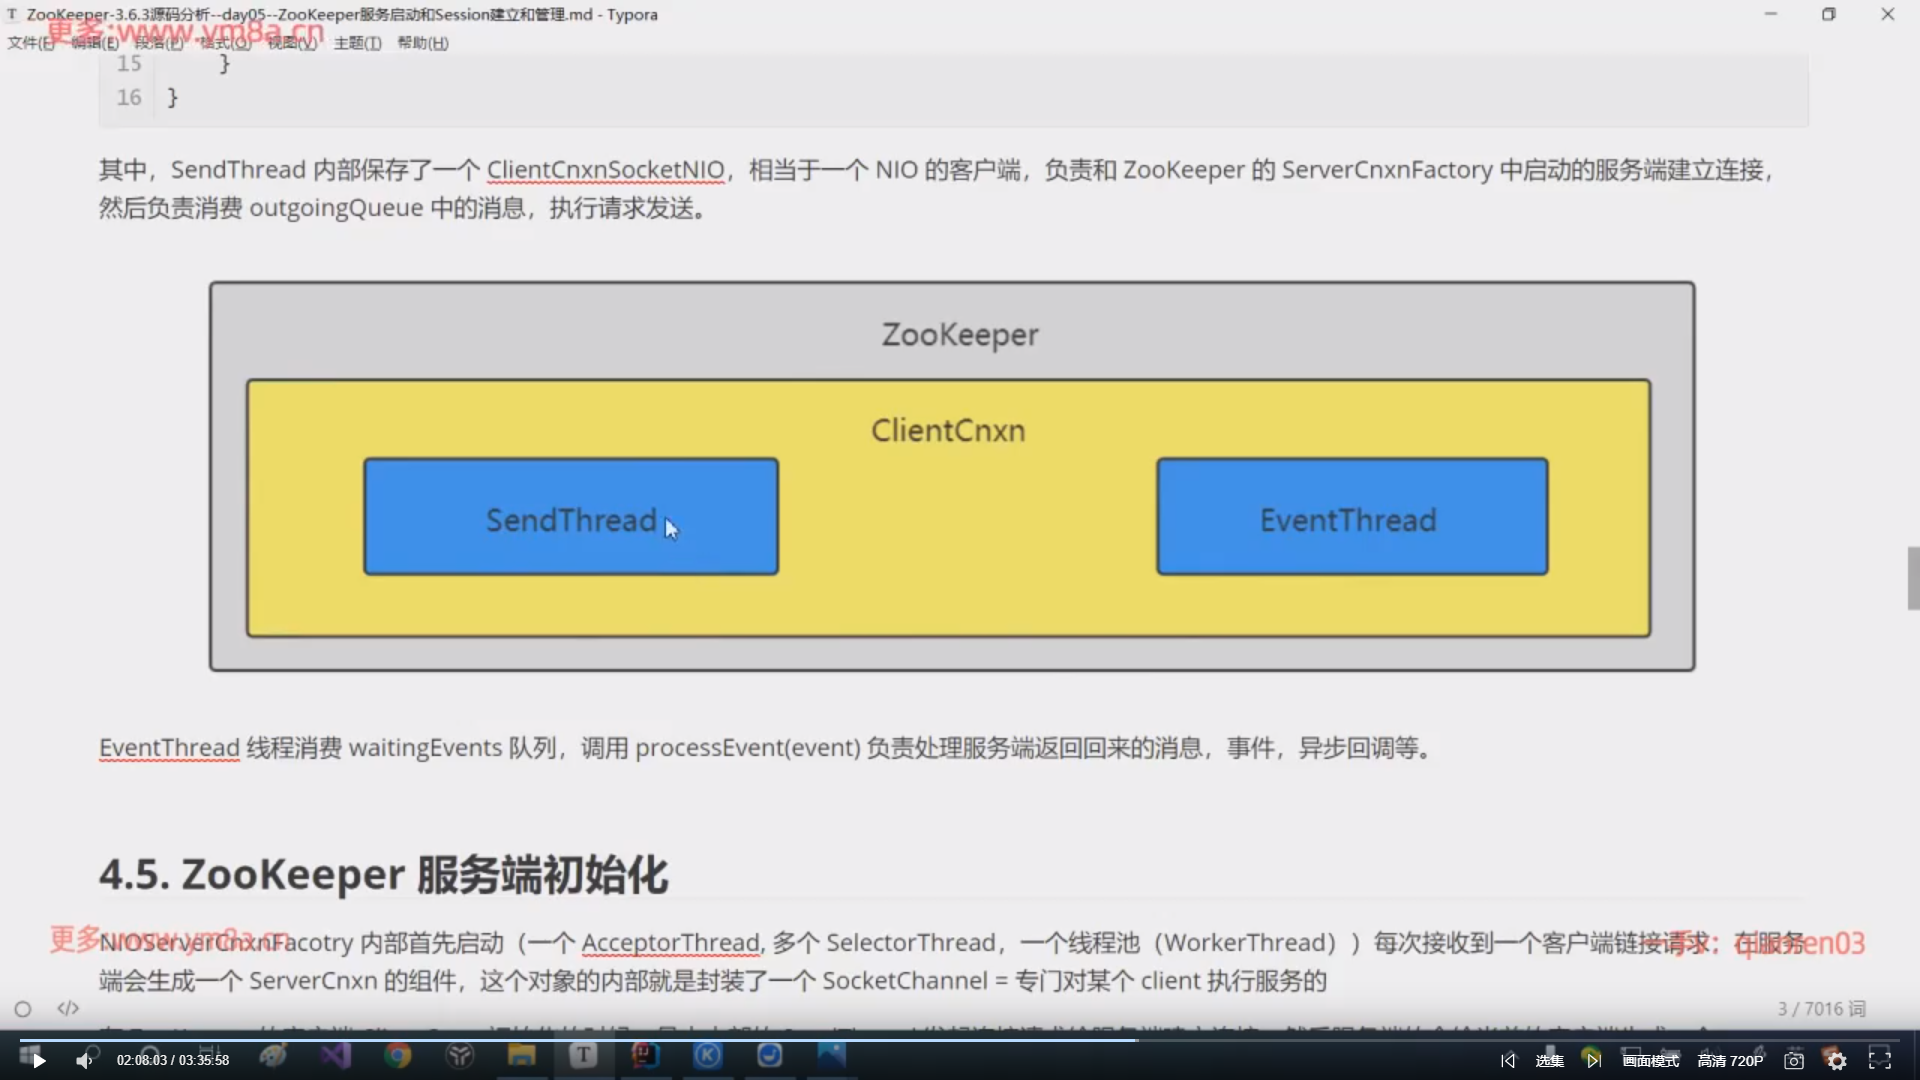This screenshot has height=1080, width=1920.
Task: Toggle fullscreen mode for the player
Action: [x=1880, y=1060]
